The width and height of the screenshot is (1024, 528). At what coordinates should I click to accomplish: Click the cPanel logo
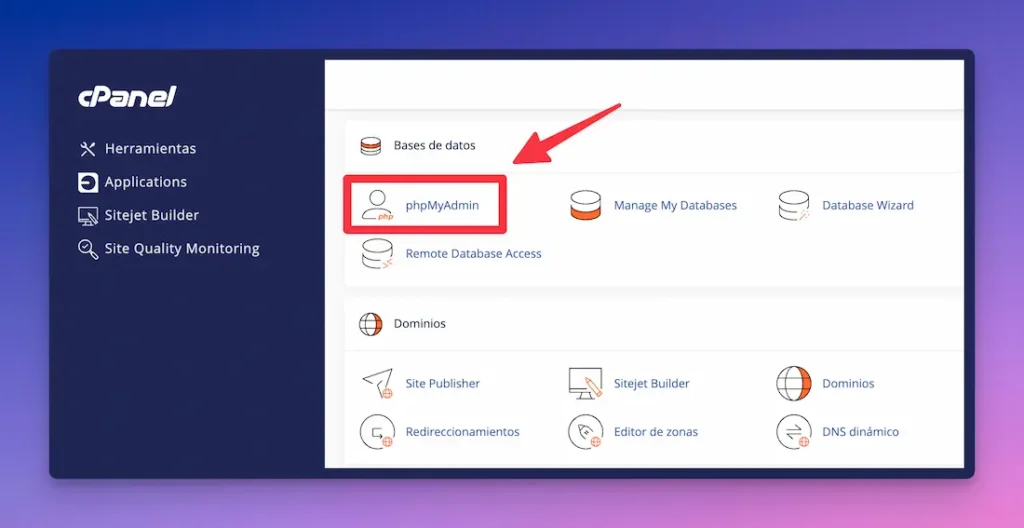point(127,97)
